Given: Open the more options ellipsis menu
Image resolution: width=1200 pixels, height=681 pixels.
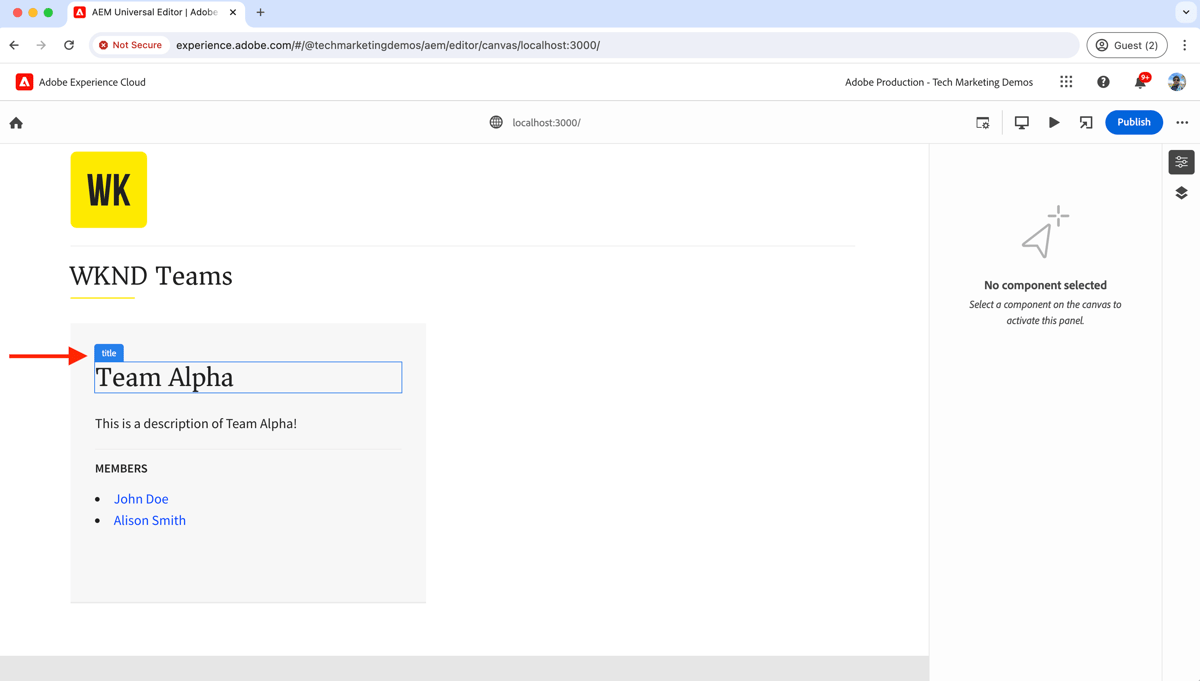Looking at the screenshot, I should pyautogui.click(x=1182, y=122).
